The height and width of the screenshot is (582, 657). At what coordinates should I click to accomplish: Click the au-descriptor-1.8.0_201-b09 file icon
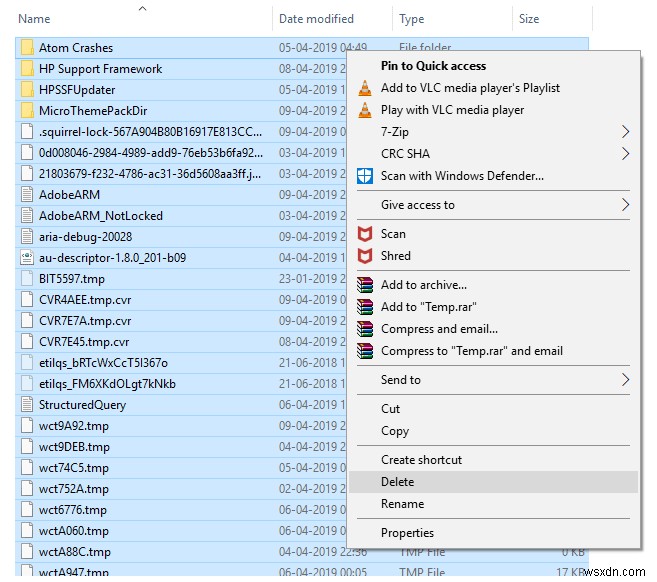pyautogui.click(x=27, y=258)
